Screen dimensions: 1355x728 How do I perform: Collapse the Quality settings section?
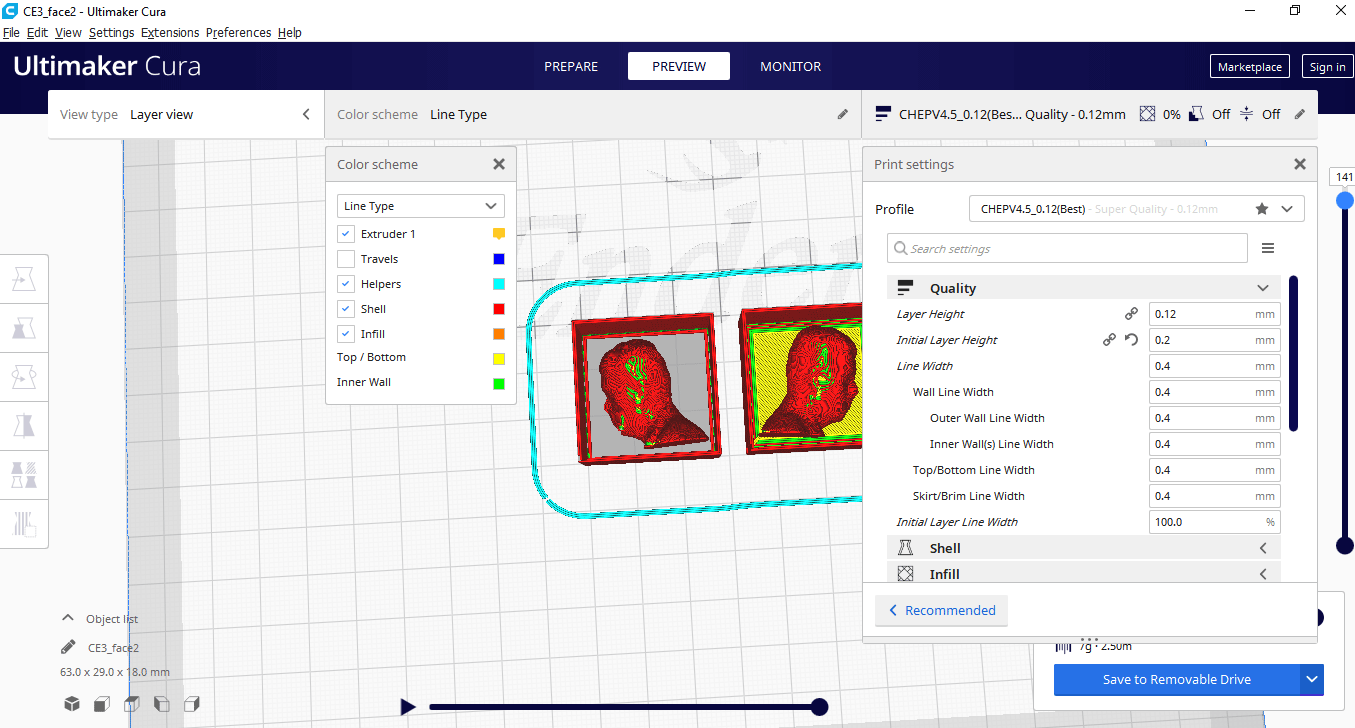1083,288
